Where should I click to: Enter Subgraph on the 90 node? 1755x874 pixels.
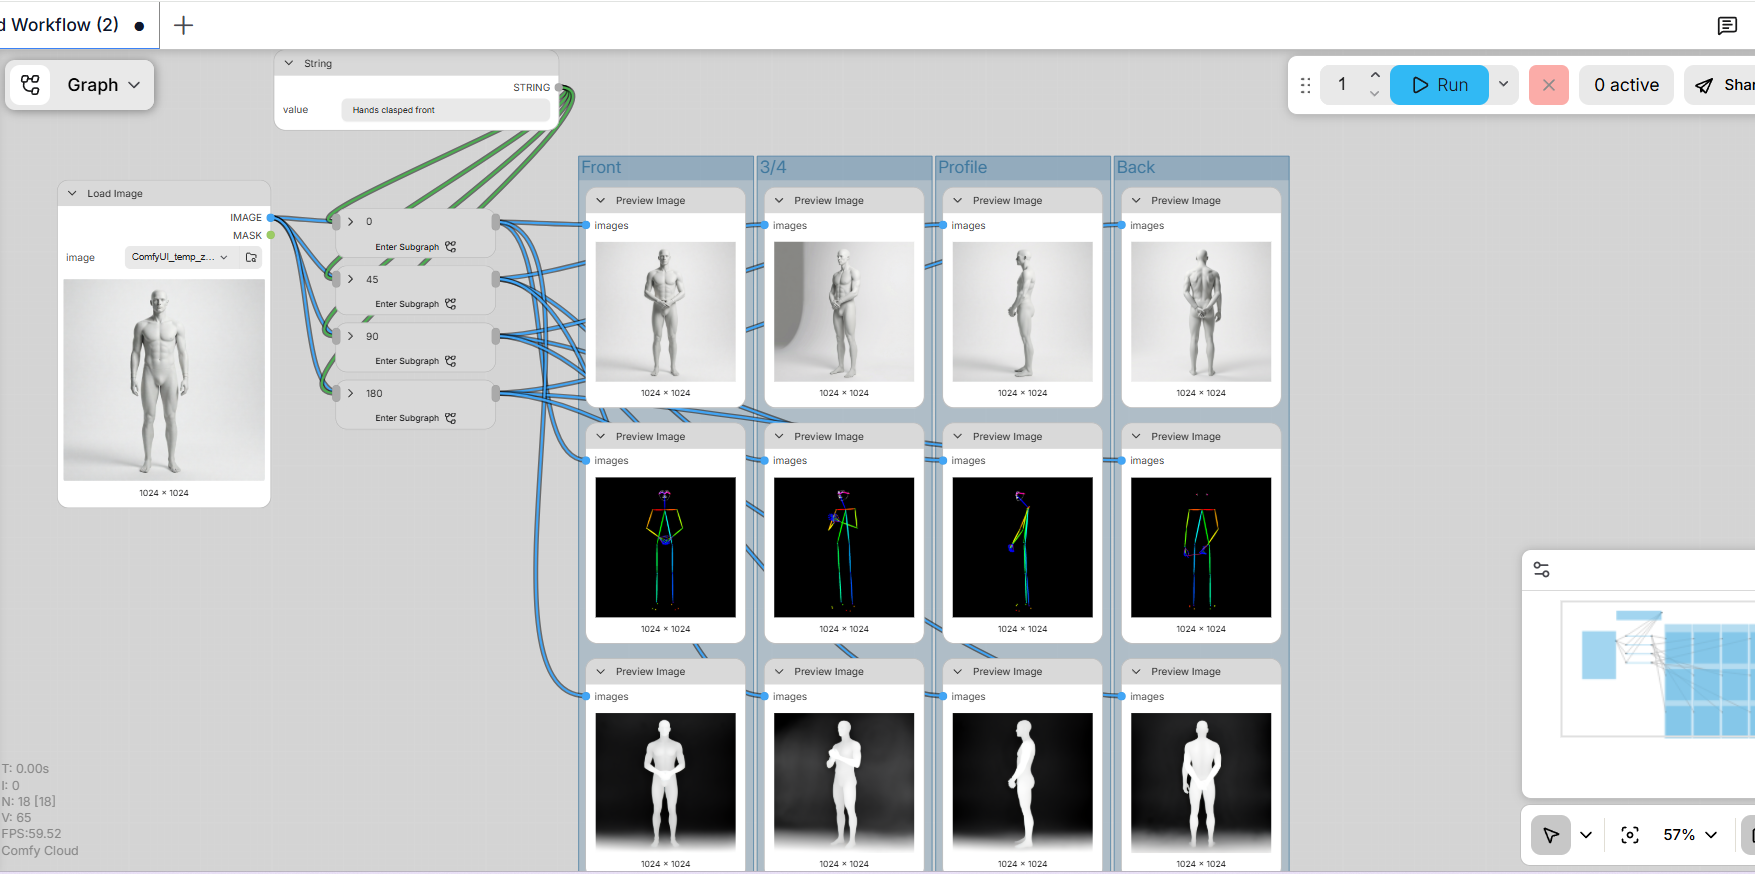(415, 361)
